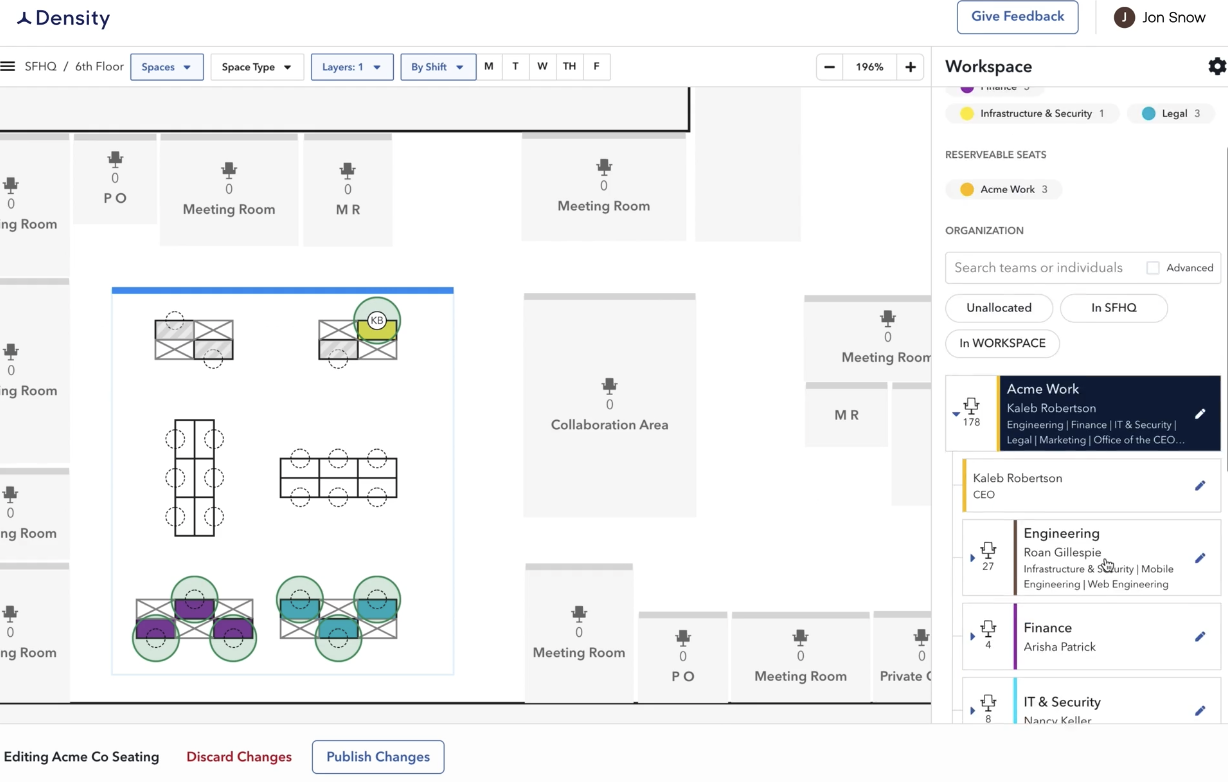Click Discard Changes
Viewport: 1228px width, 782px height.
pyautogui.click(x=239, y=757)
